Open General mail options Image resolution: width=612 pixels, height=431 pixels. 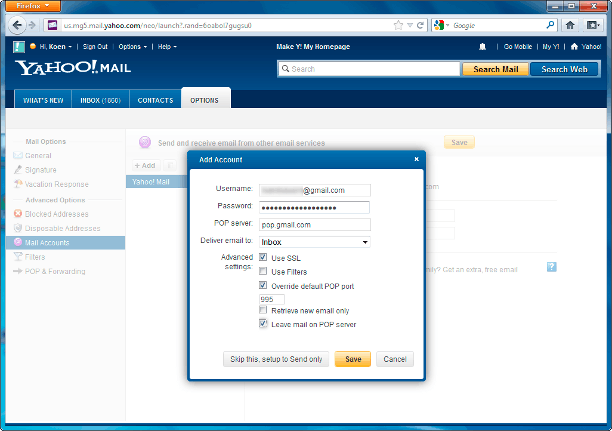pyautogui.click(x=38, y=155)
